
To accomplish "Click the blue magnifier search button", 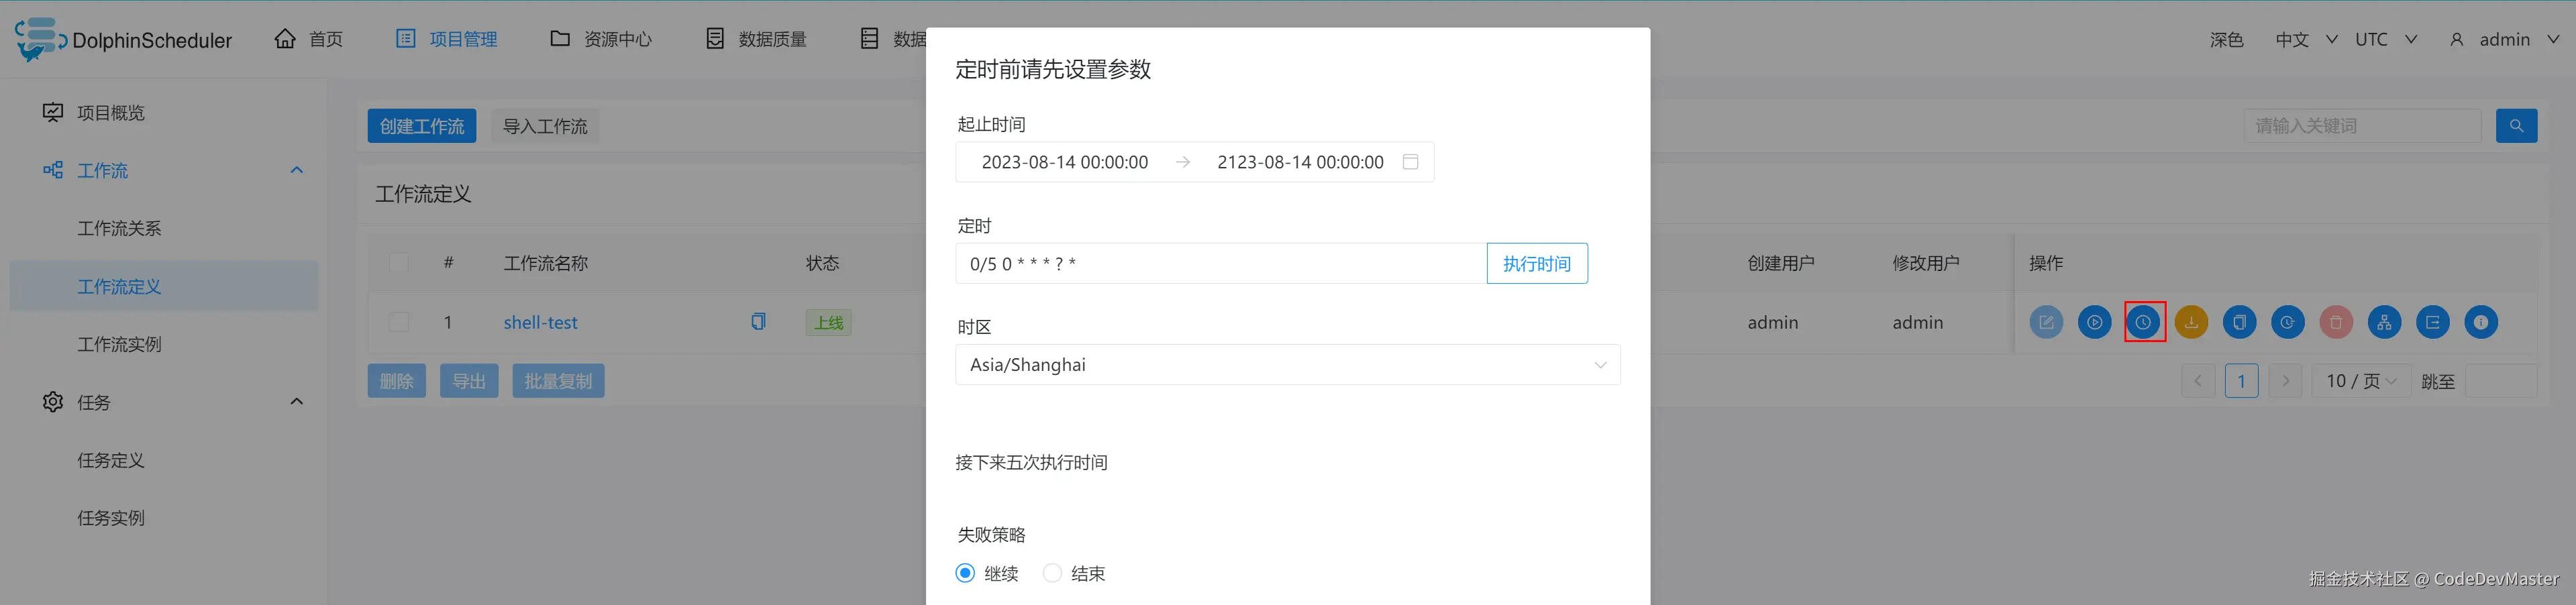I will click(x=2516, y=126).
